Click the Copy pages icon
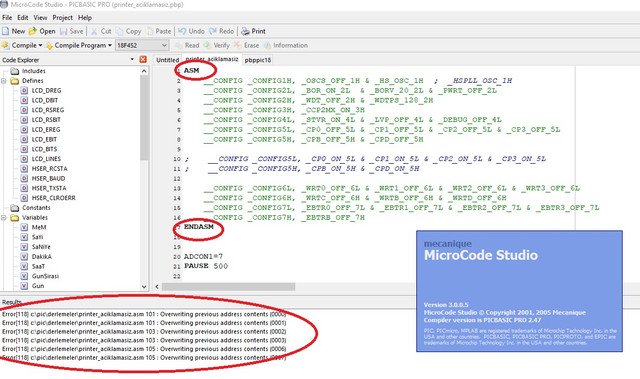Screen dimensions: 640x379 tap(120, 31)
